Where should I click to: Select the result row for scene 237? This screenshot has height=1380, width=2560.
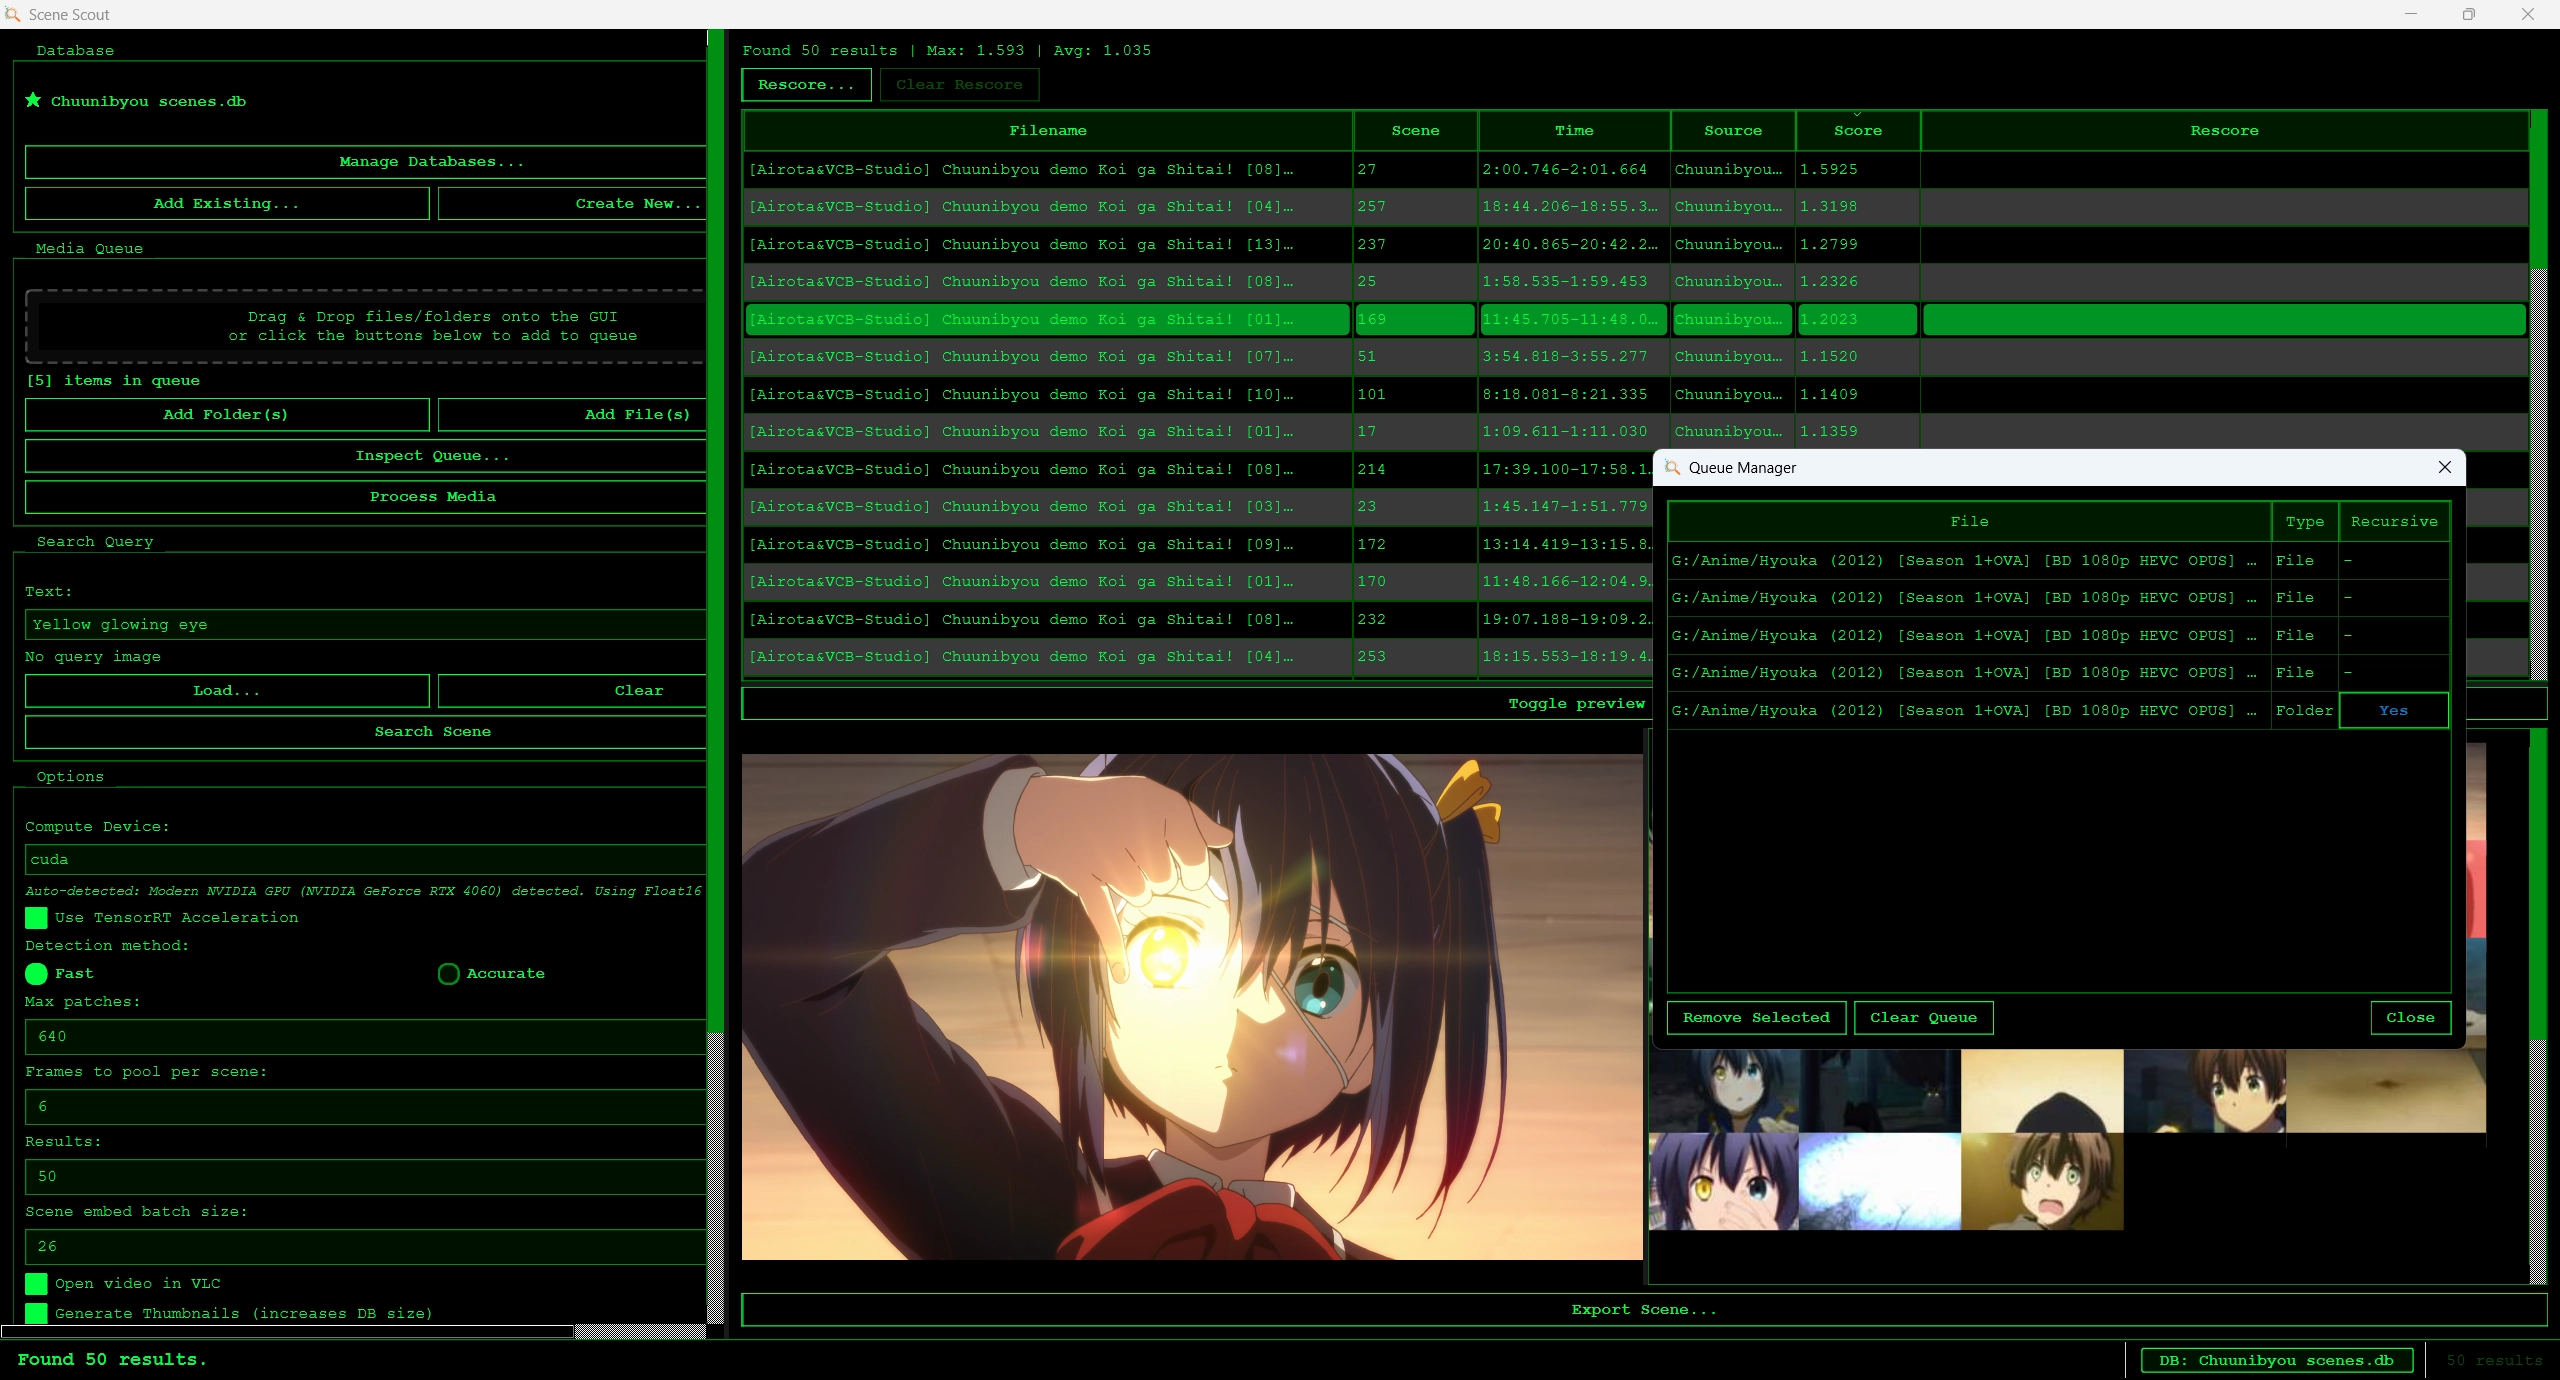click(1636, 244)
